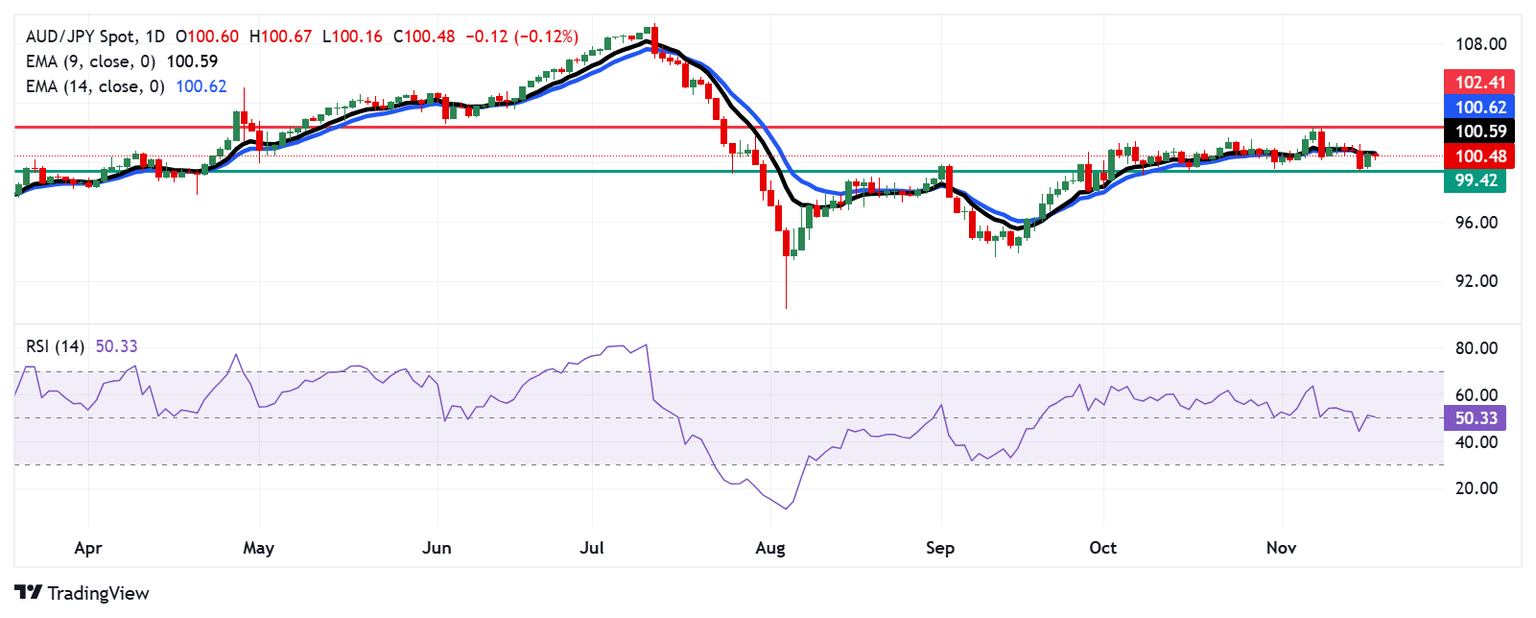This screenshot has height=618, width=1536.
Task: Click the purple 50.33 RSI value tag
Action: tap(1470, 418)
